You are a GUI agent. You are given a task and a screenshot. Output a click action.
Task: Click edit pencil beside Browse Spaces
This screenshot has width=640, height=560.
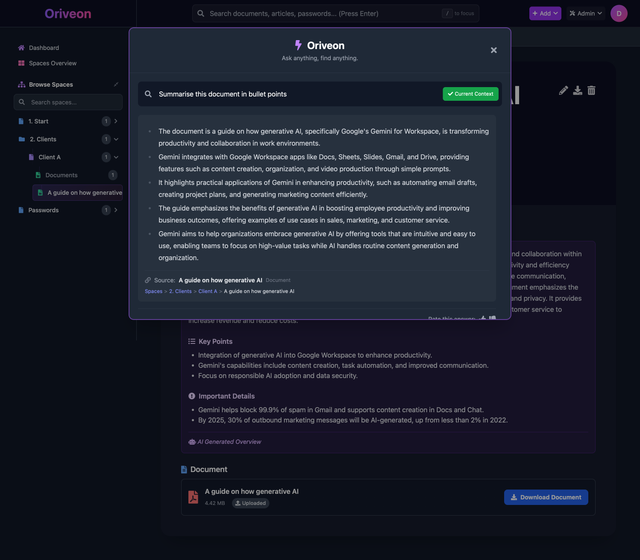pos(116,84)
